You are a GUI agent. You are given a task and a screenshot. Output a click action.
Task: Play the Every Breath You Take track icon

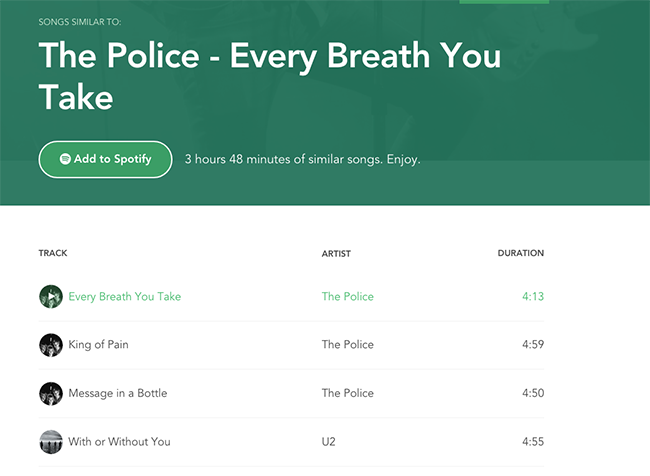point(51,296)
